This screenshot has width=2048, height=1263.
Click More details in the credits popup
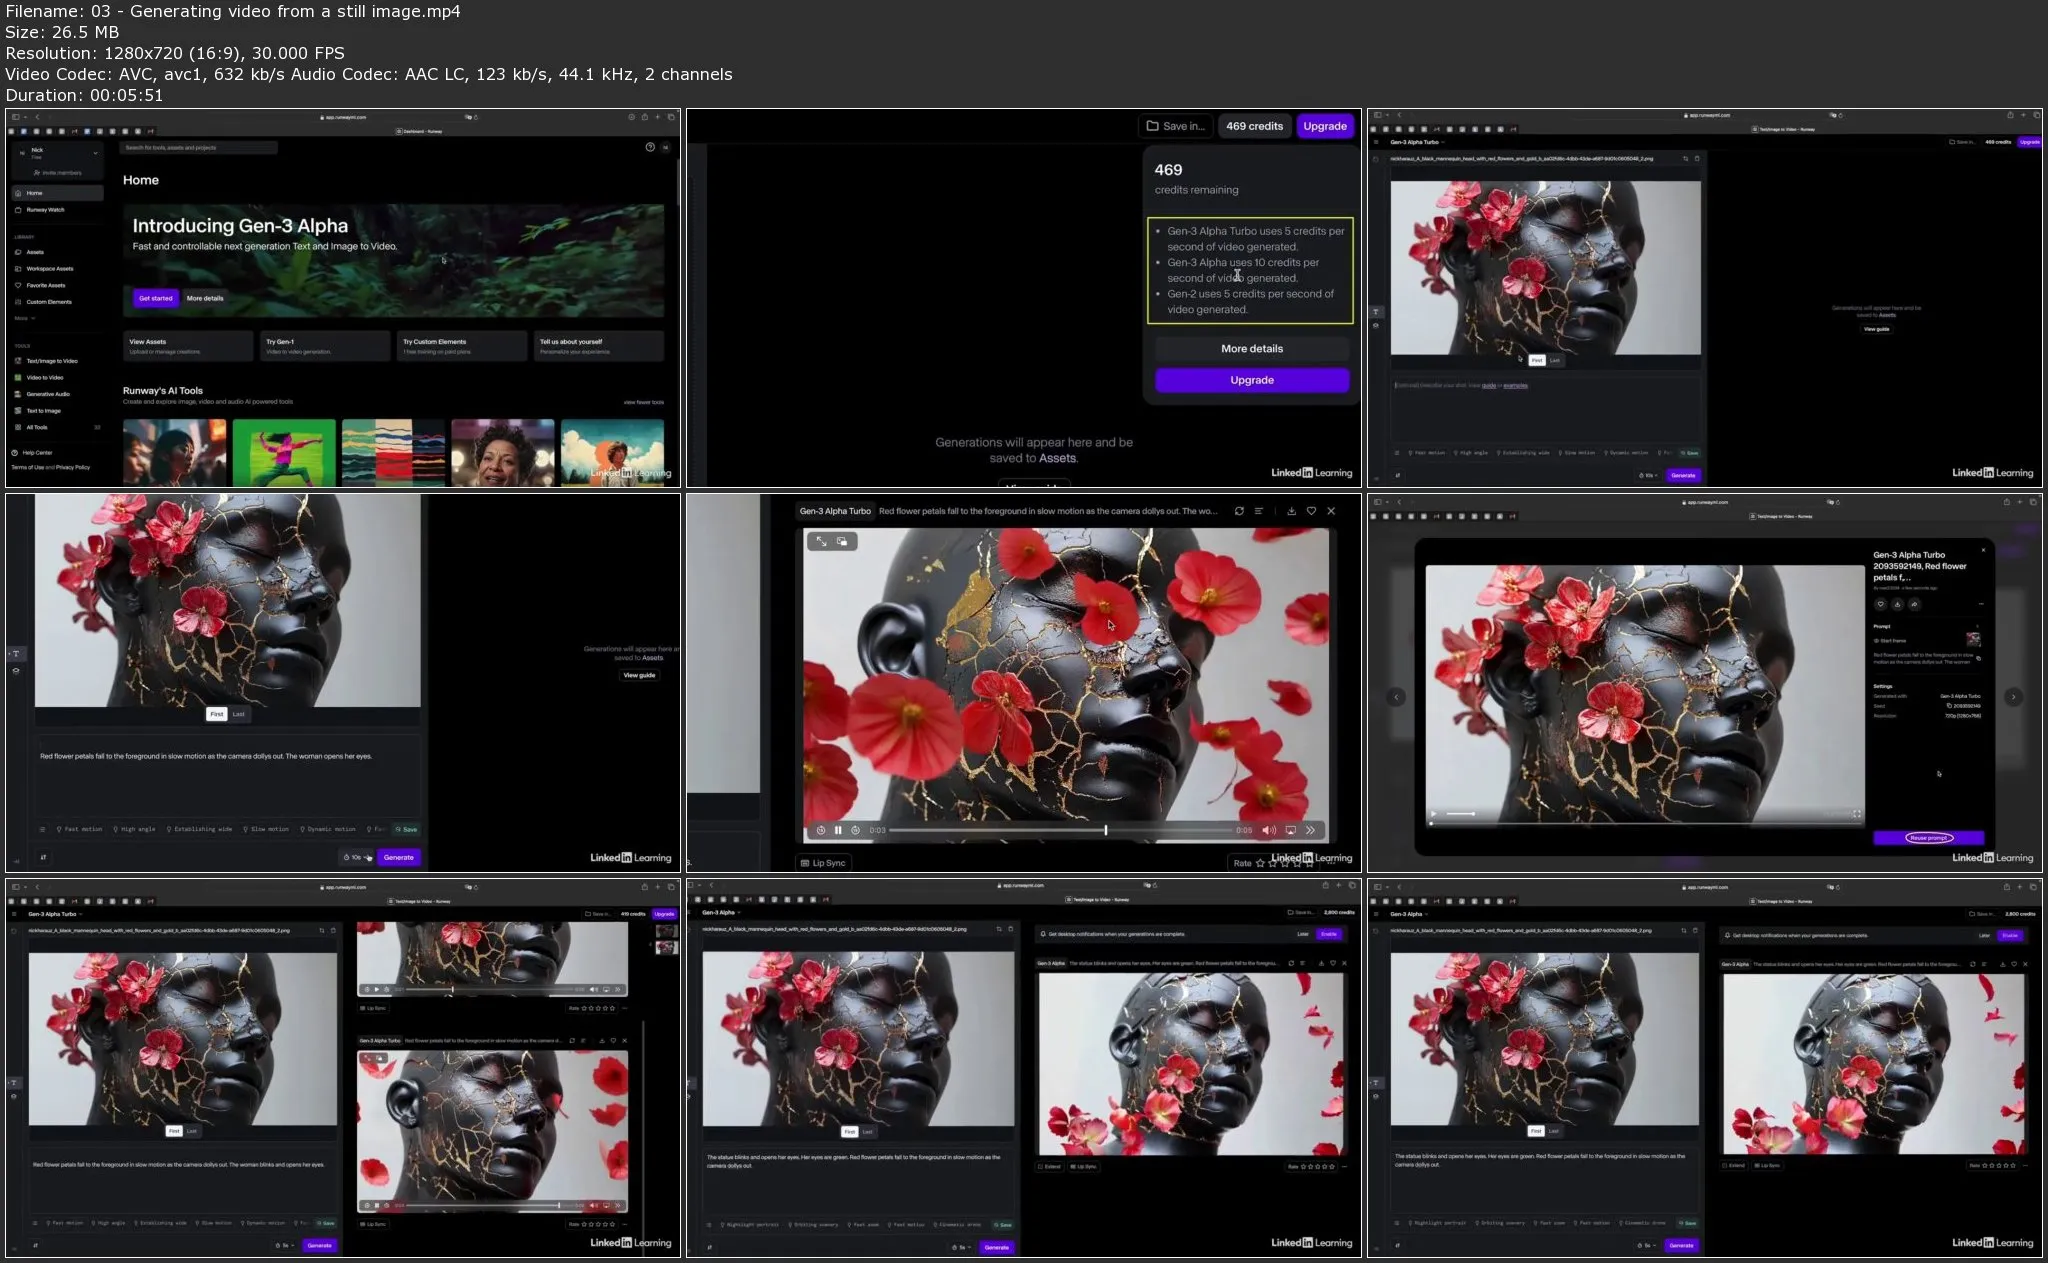click(1252, 348)
